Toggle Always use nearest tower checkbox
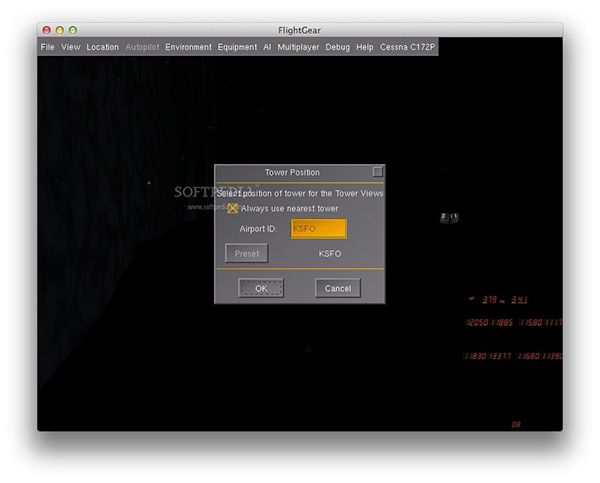Screen dimensions: 600x483 tap(233, 208)
